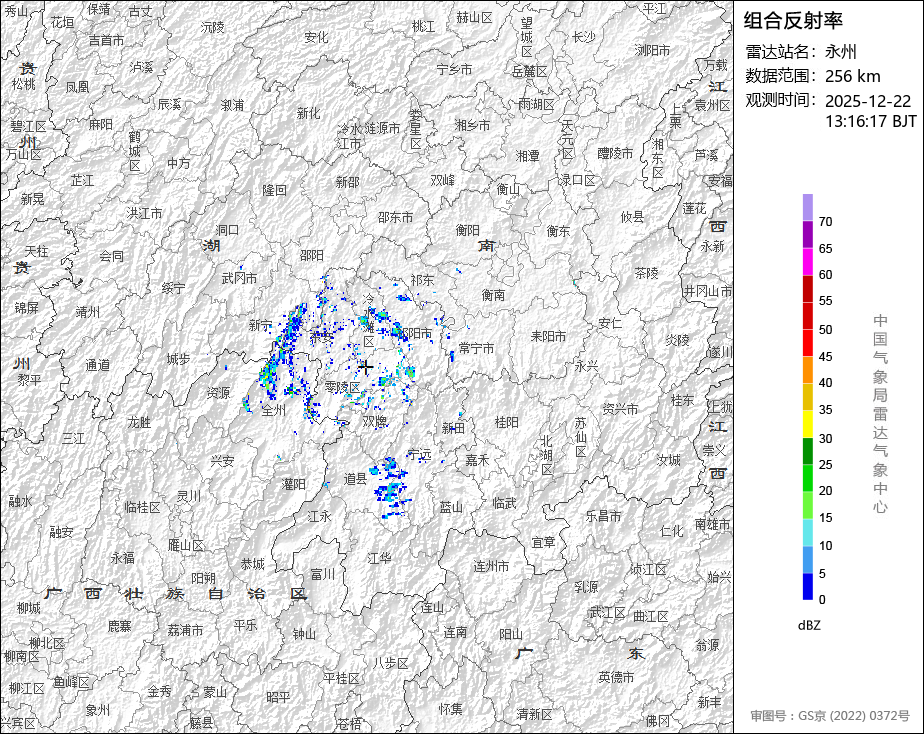Click the 冷水江市 map label
The image size is (924, 734).
349,136
